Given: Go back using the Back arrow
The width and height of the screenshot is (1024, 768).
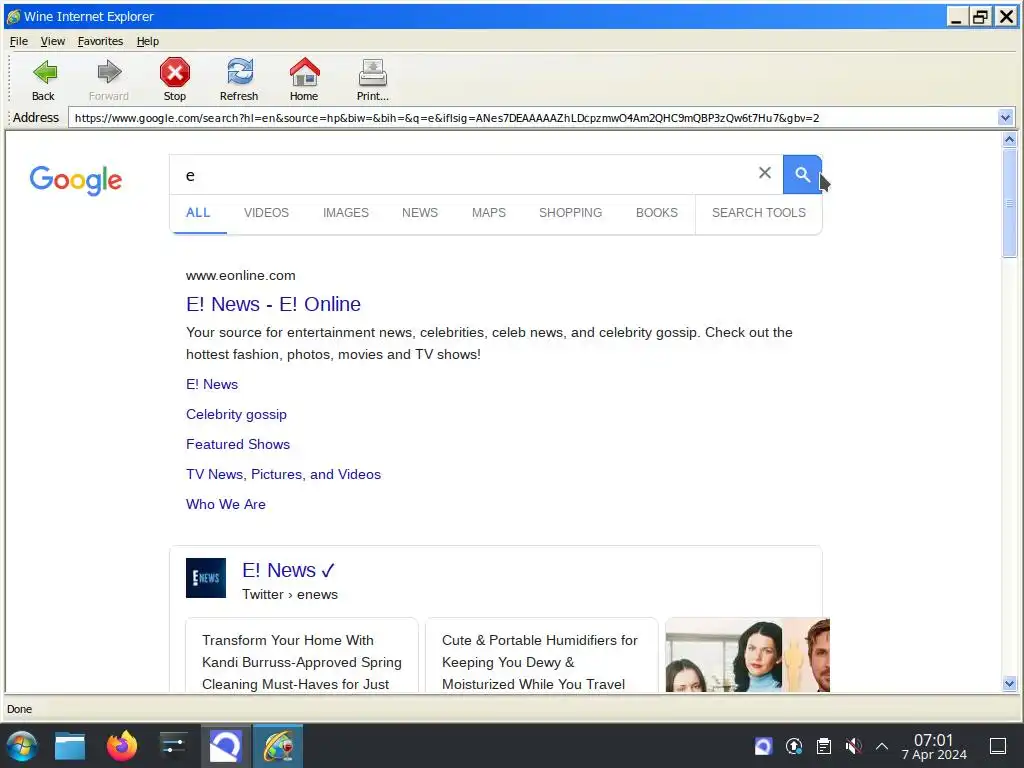Looking at the screenshot, I should pyautogui.click(x=44, y=80).
